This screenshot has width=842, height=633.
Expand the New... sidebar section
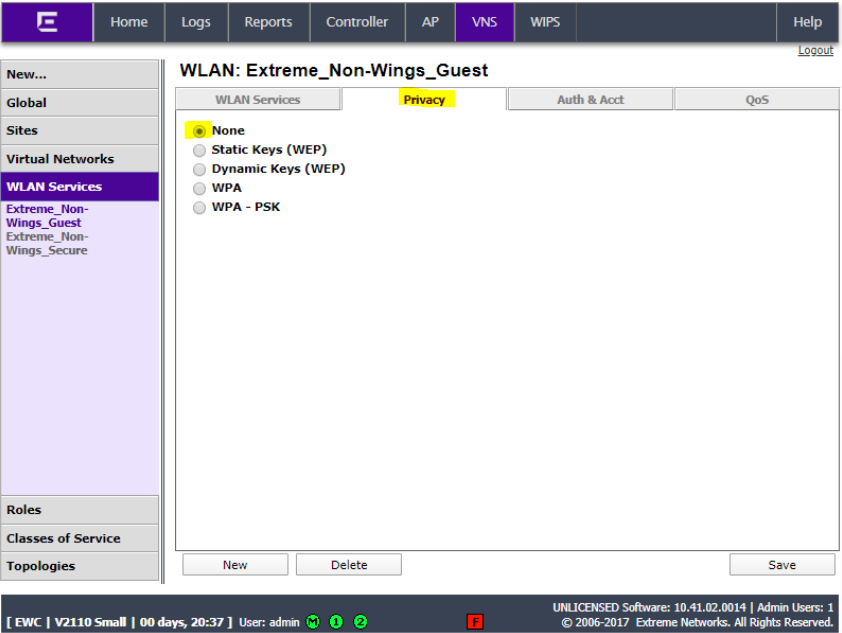click(x=79, y=75)
